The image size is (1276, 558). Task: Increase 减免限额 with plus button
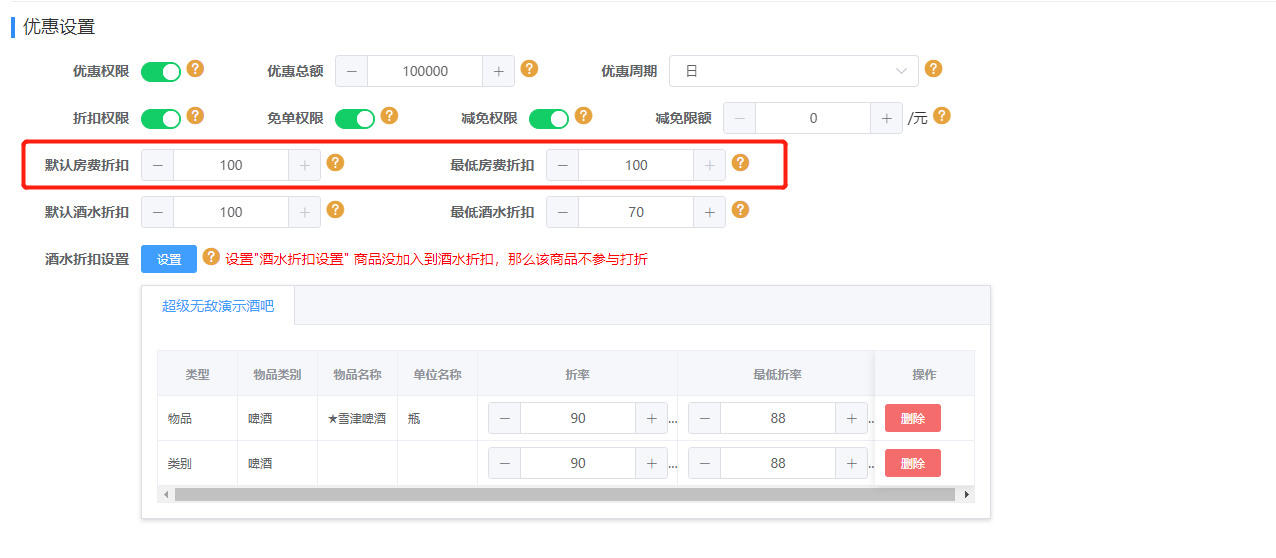pos(886,118)
